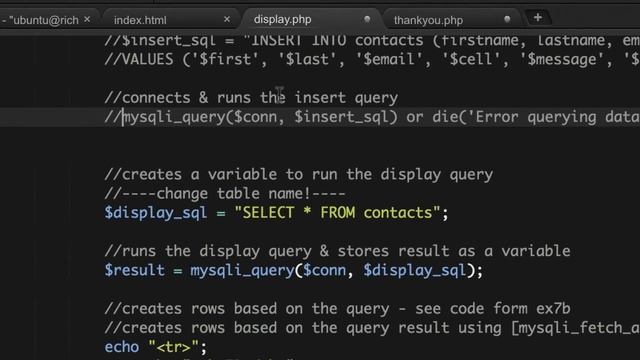Close the ubuntu@rich tab
The image size is (640, 360).
click(87, 19)
